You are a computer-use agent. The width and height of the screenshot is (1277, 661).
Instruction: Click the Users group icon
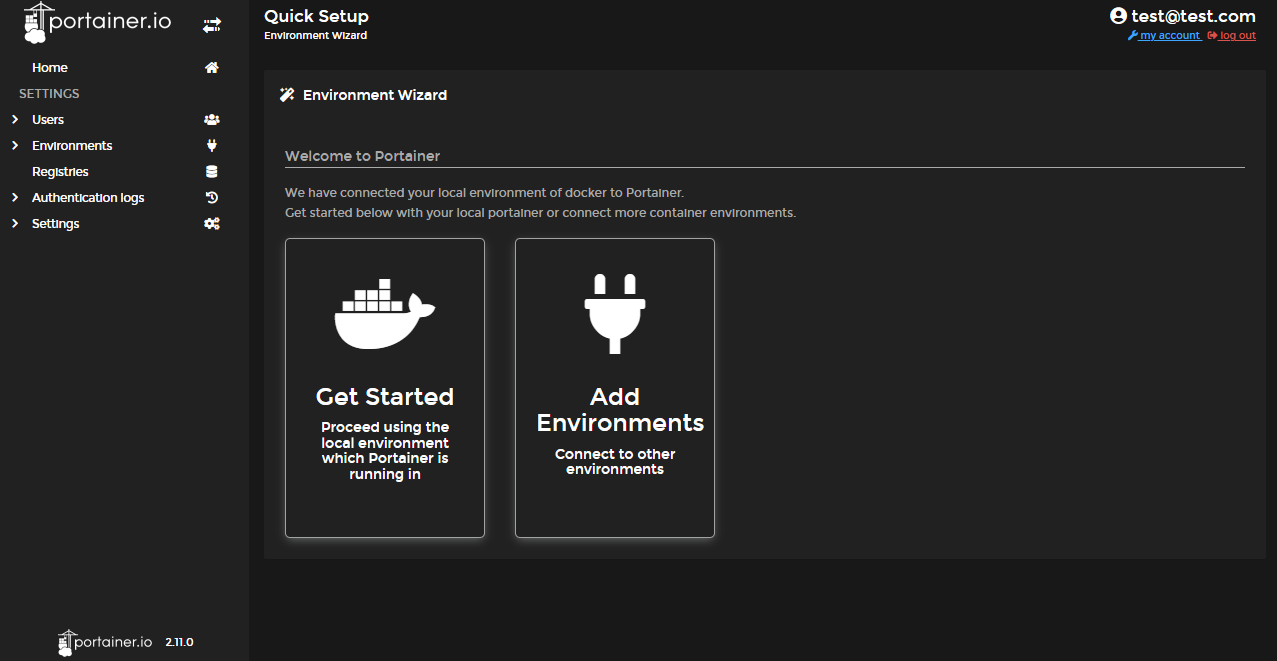tap(212, 120)
